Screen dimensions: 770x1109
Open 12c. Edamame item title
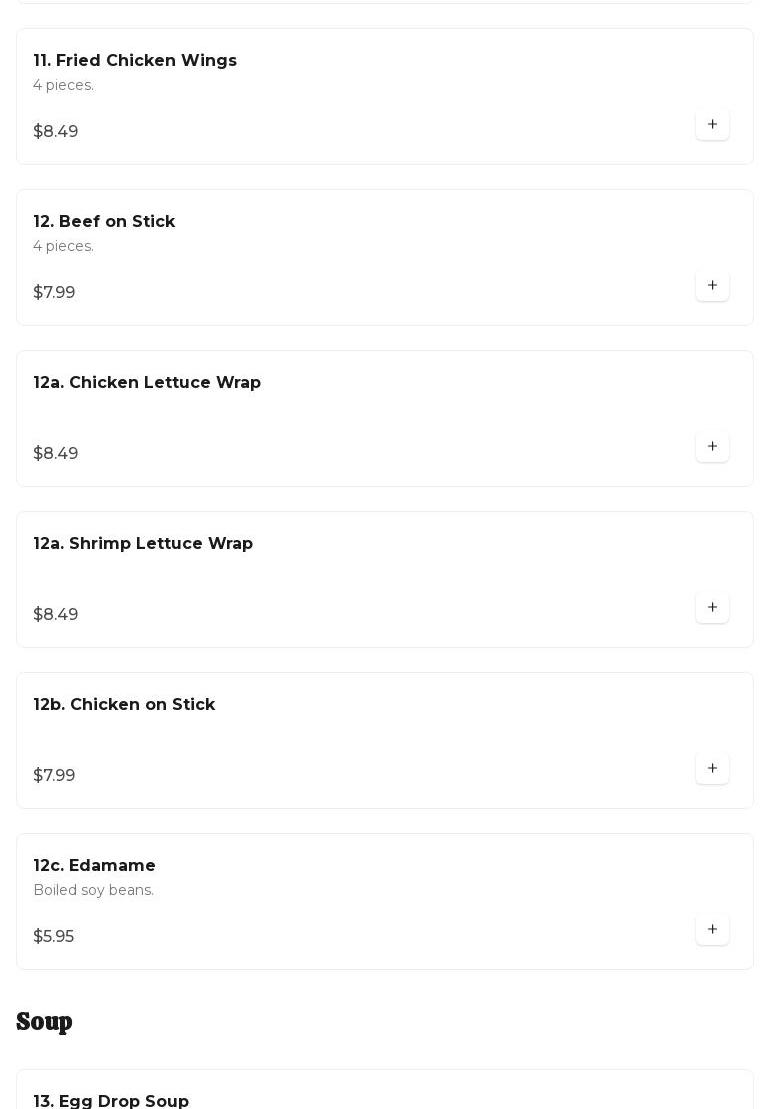point(94,866)
